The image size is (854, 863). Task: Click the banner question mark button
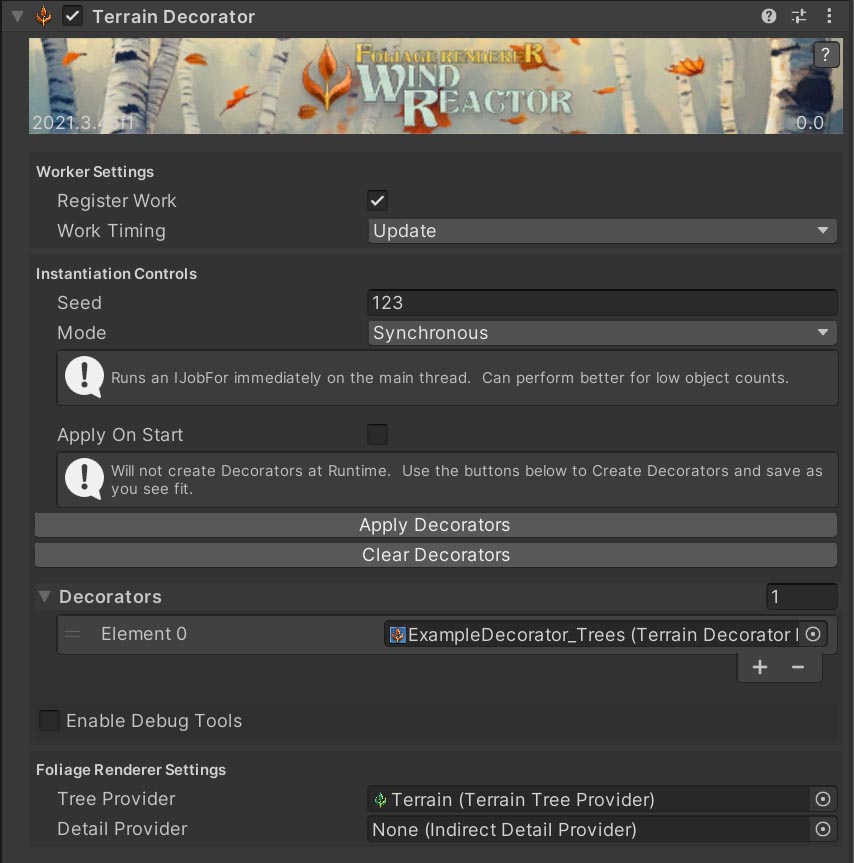(x=824, y=55)
